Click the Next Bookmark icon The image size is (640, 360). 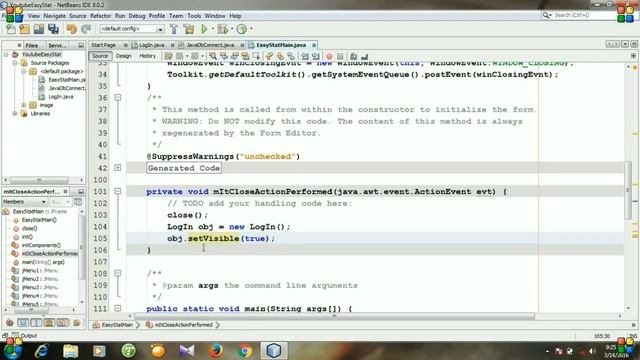click(x=280, y=56)
